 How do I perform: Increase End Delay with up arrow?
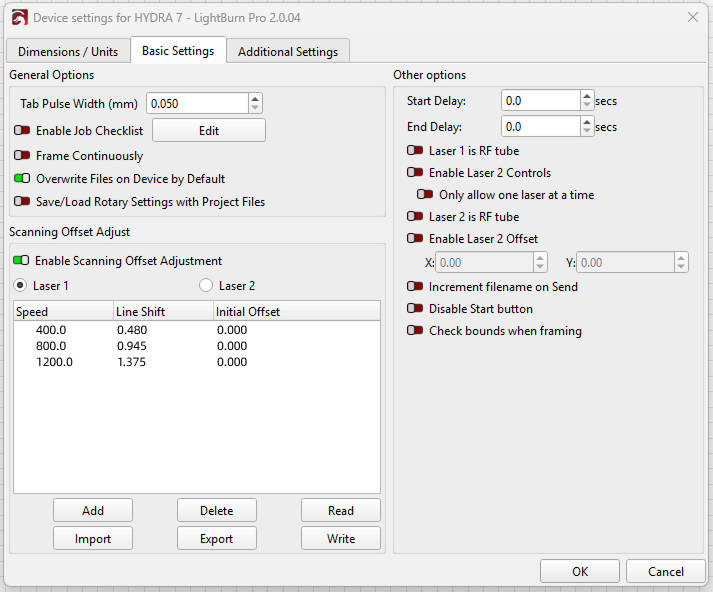click(x=587, y=122)
